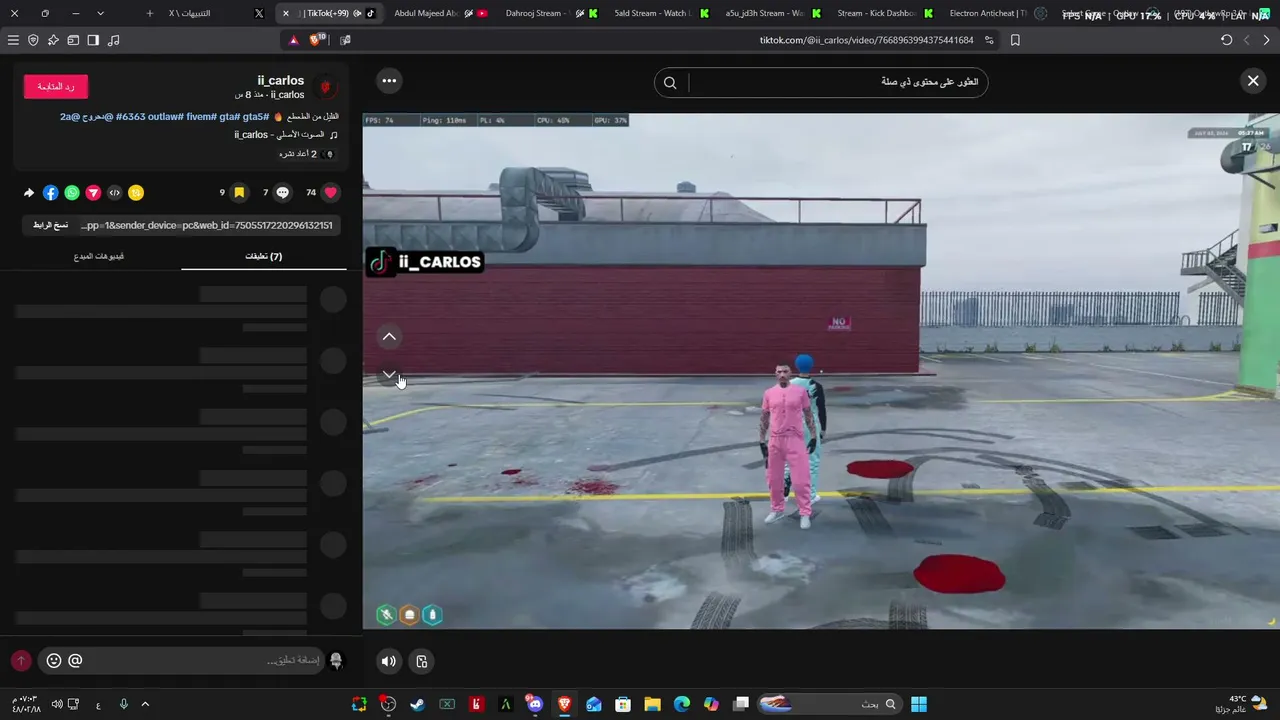Click the share arrow icon
Screen dimensions: 1280x720
tap(29, 192)
